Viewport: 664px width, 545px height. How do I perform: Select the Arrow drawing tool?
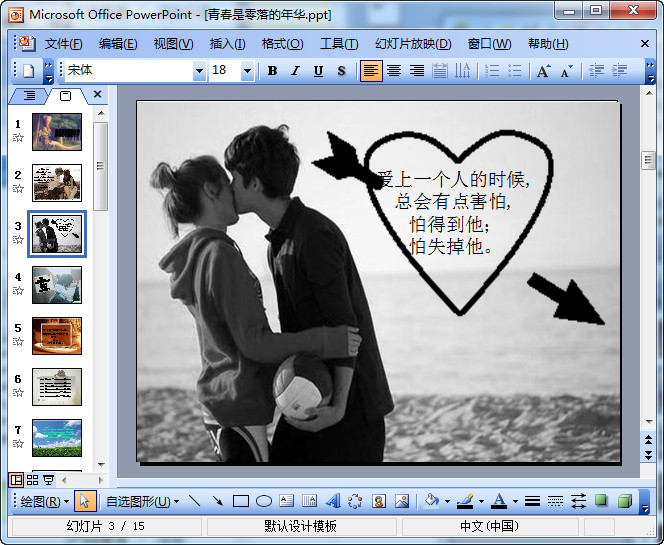click(218, 501)
